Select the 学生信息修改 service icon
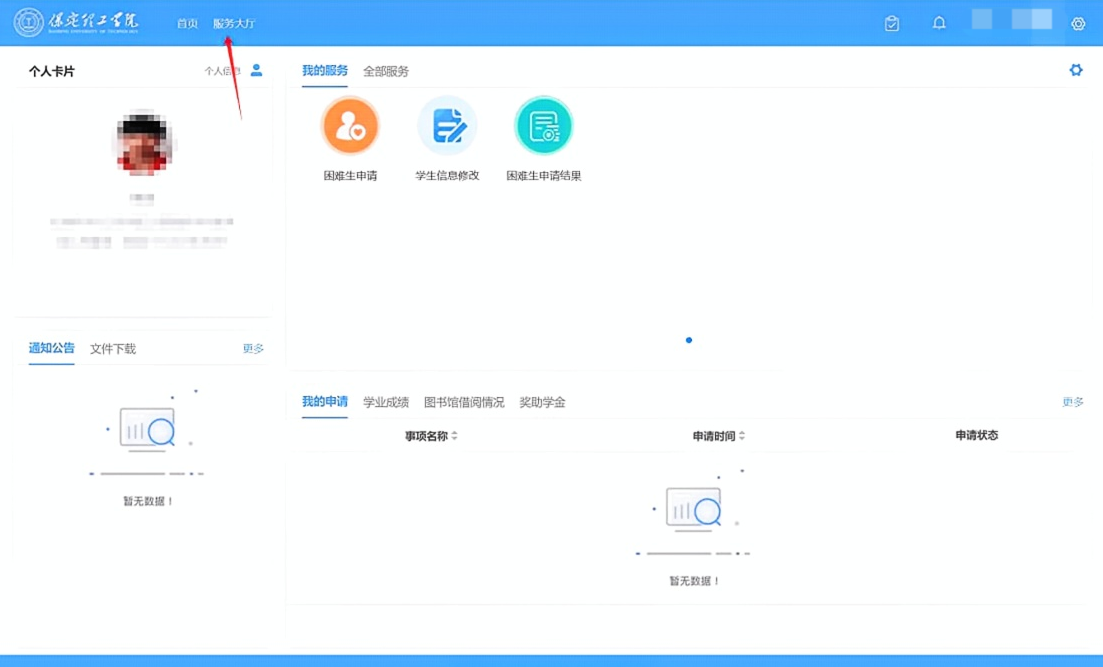Image resolution: width=1103 pixels, height=667 pixels. click(447, 126)
